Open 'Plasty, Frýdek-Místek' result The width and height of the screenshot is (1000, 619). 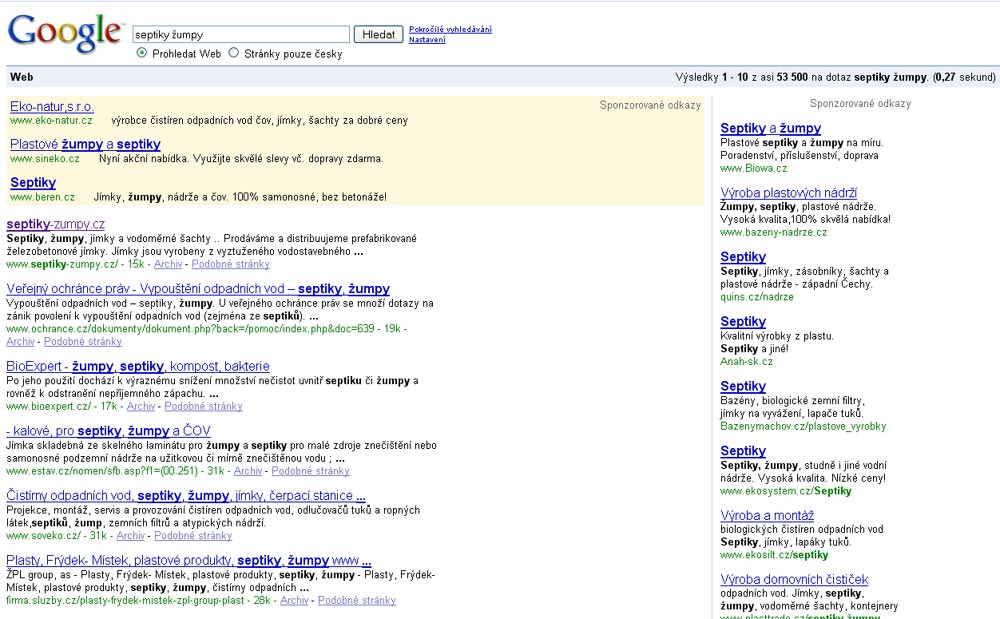[x=189, y=560]
